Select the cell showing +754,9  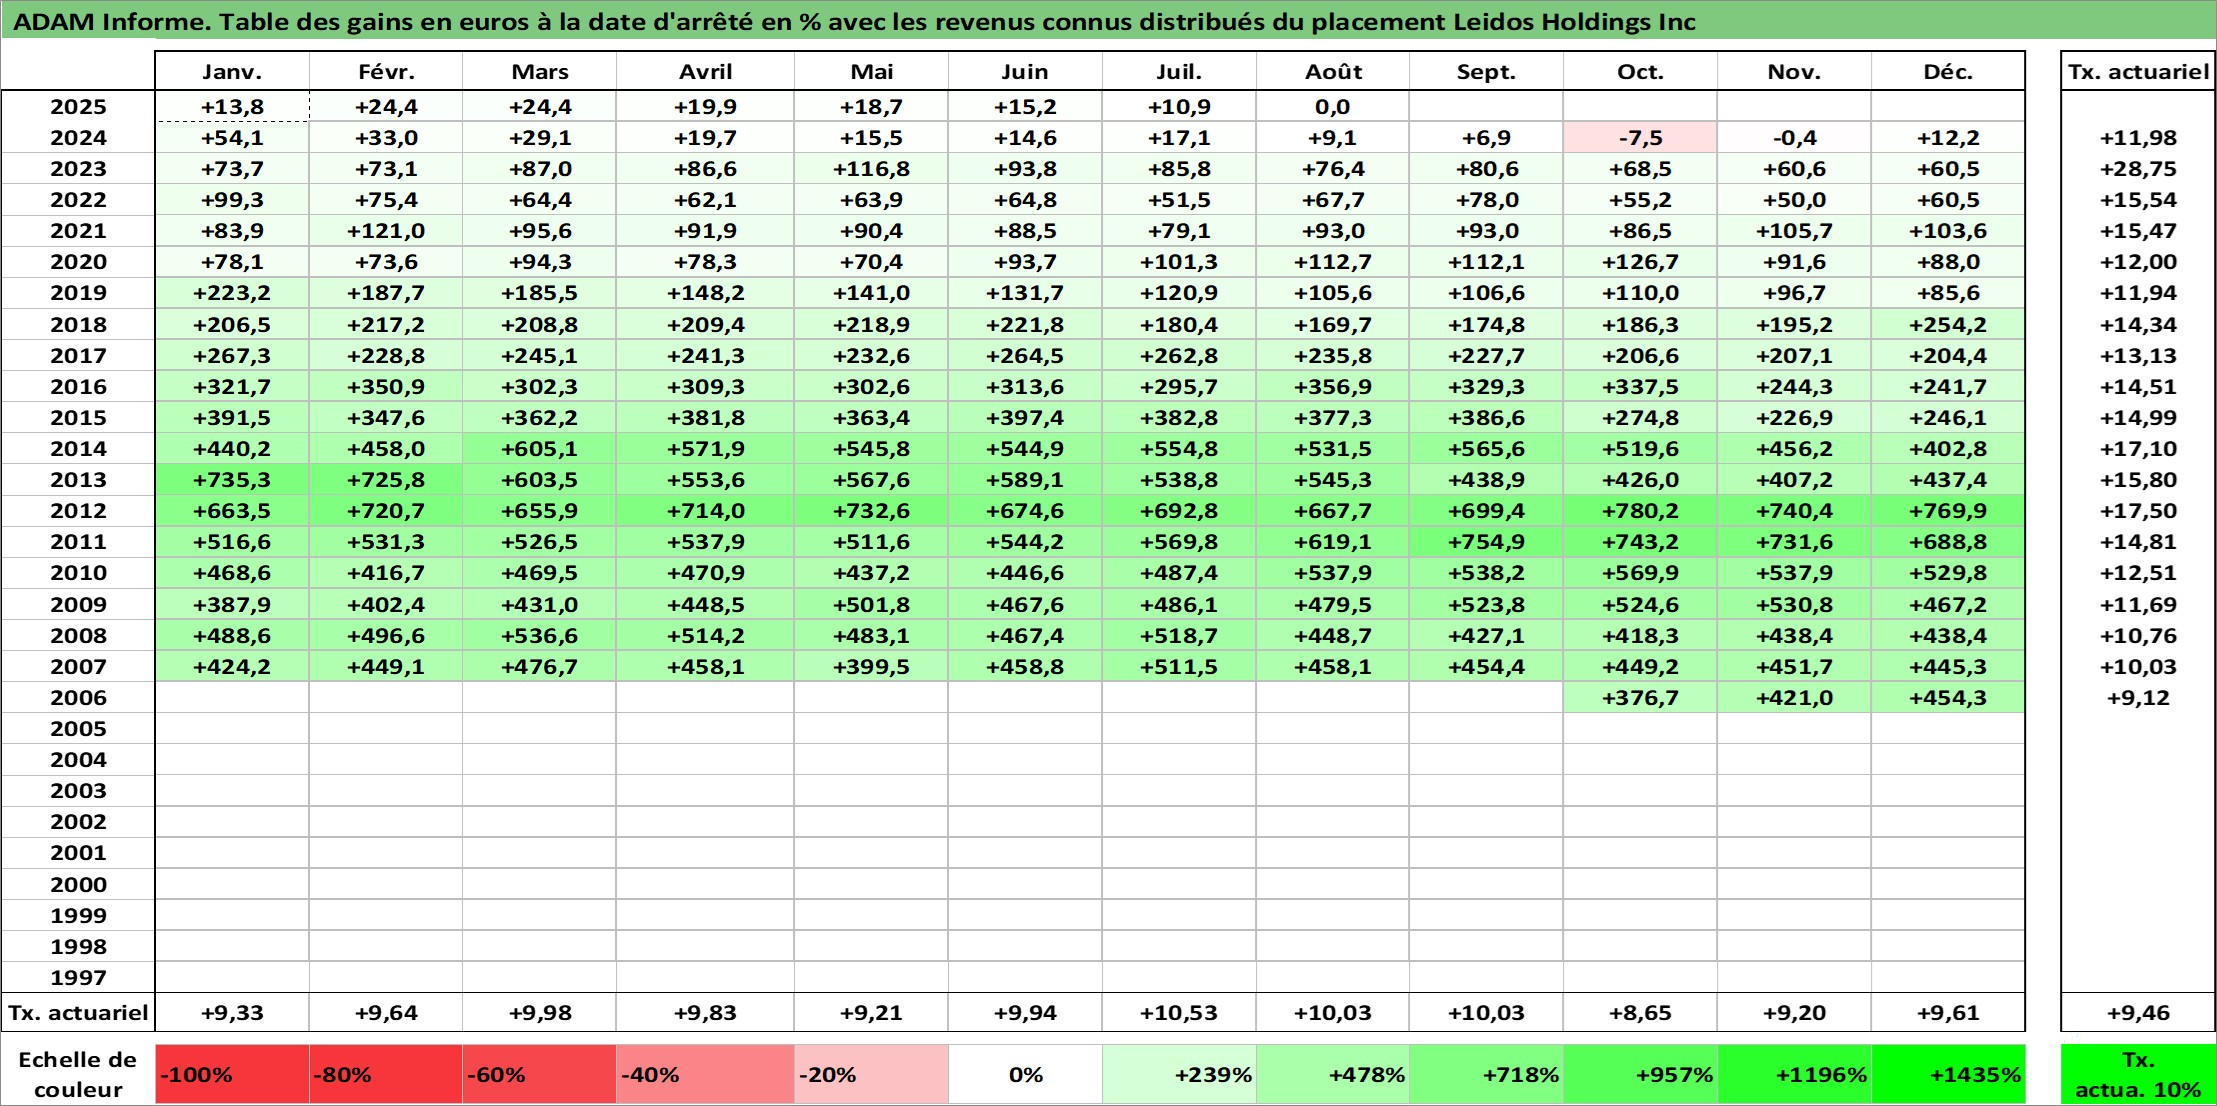pos(1486,542)
